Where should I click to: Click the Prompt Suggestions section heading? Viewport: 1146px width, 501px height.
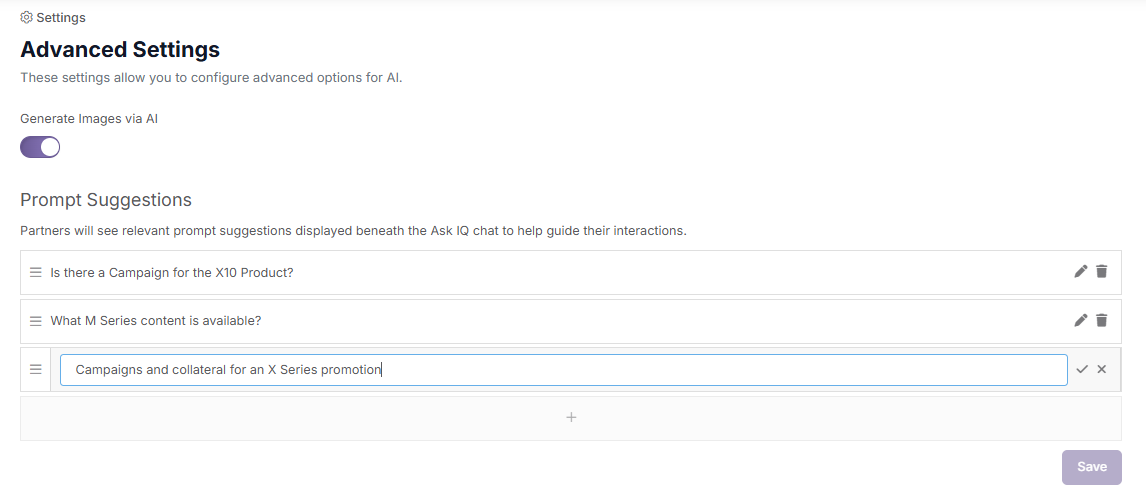(106, 200)
